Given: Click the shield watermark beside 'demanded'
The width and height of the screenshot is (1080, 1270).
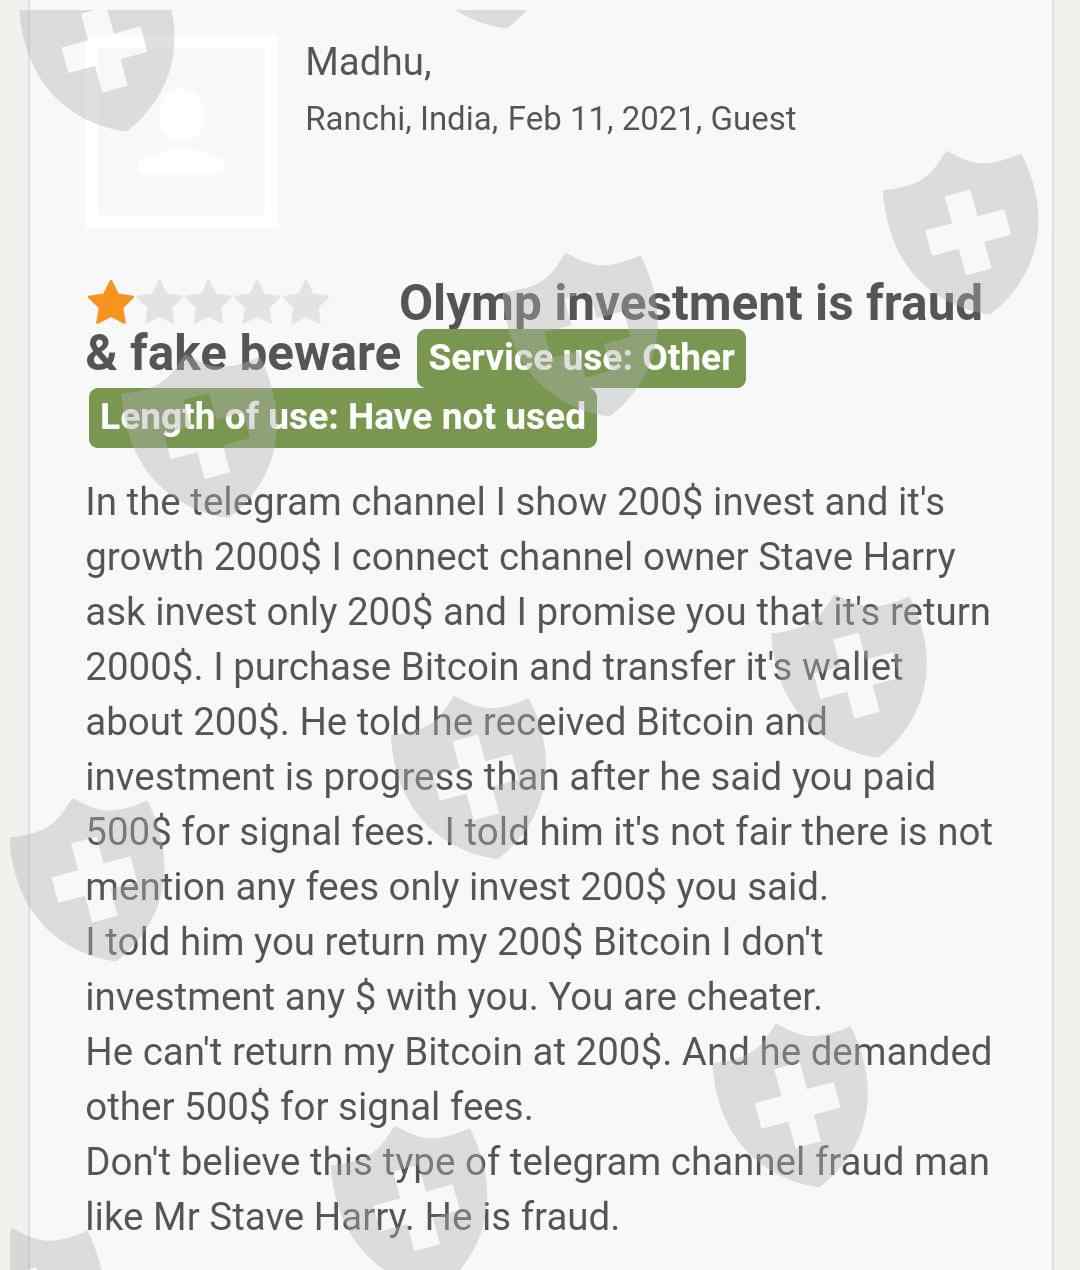Looking at the screenshot, I should pyautogui.click(x=792, y=1100).
